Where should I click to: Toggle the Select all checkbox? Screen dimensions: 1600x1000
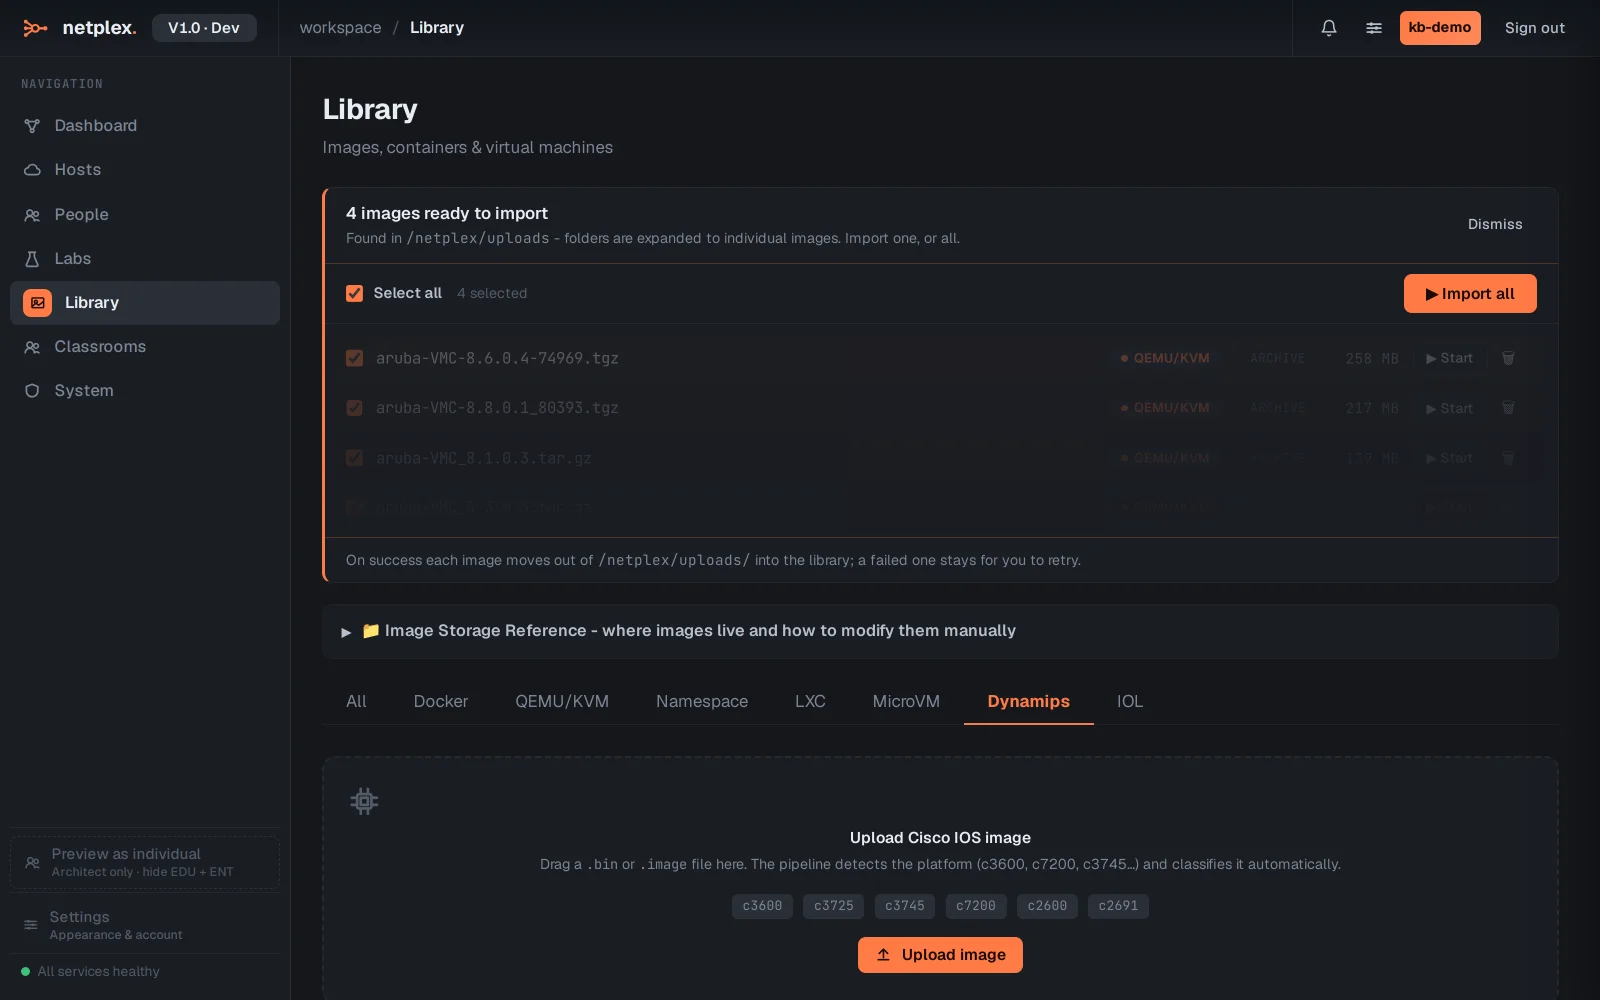(354, 293)
